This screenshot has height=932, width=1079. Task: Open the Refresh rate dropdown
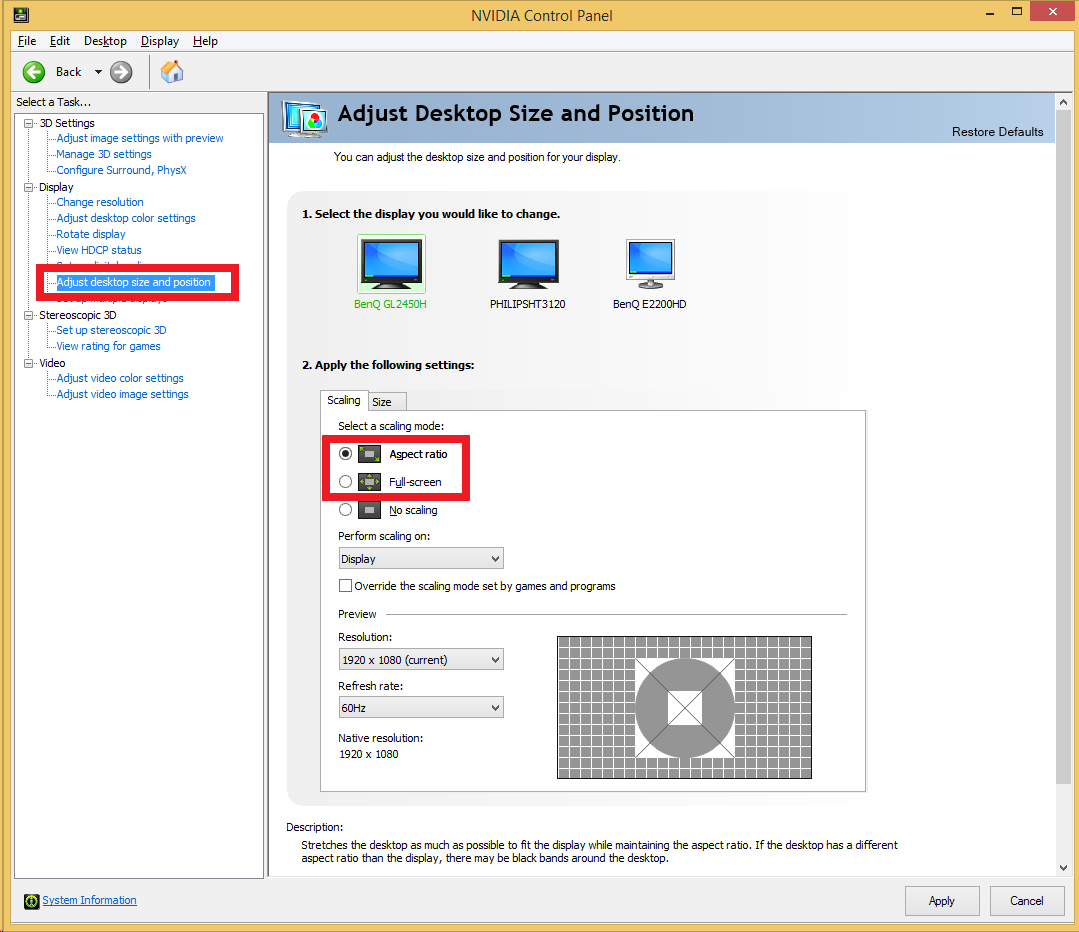[421, 708]
